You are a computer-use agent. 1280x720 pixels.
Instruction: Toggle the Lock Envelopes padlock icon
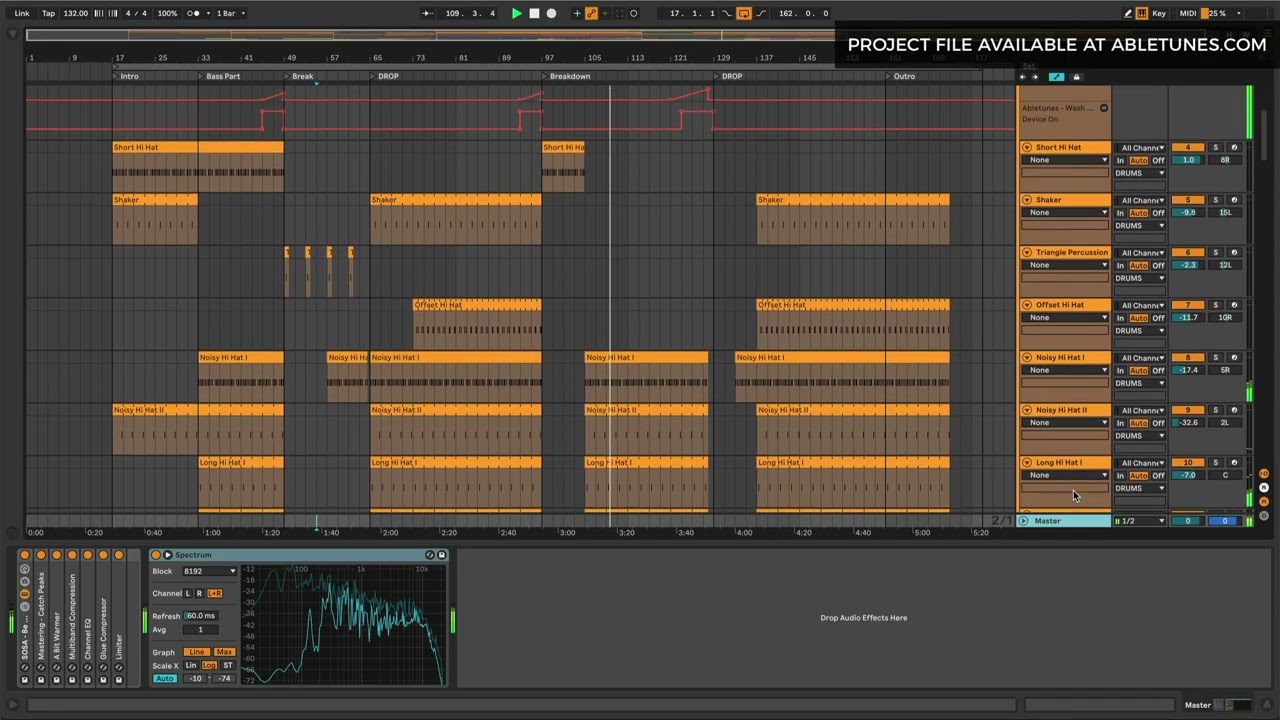1076,77
